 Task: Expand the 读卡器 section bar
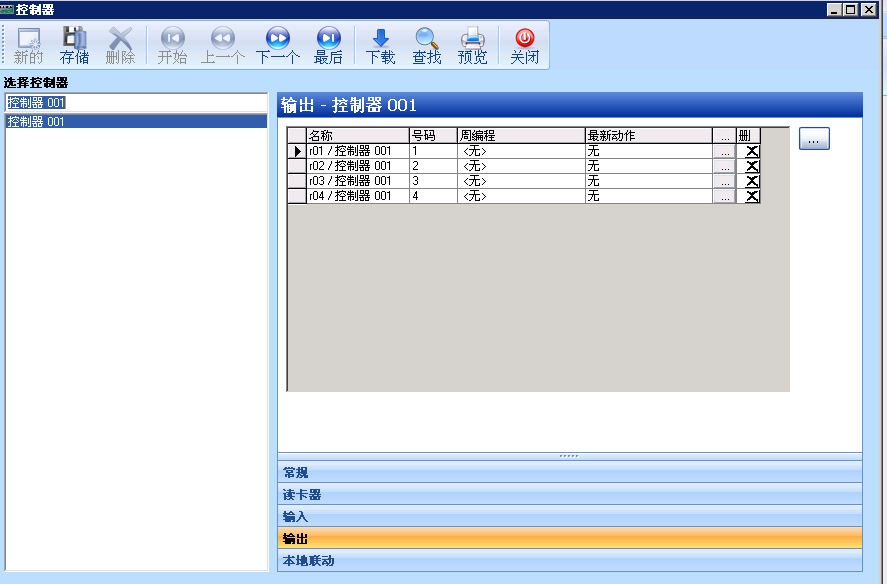(570, 494)
